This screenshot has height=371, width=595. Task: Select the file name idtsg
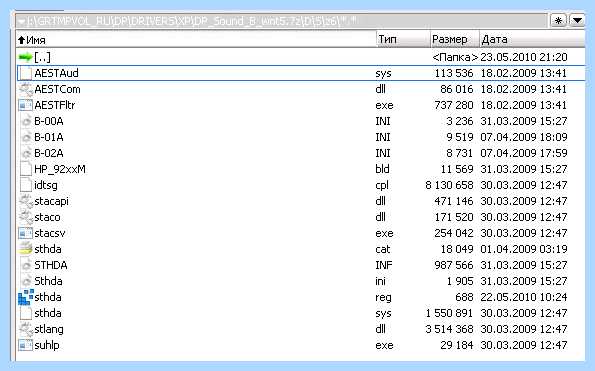(46, 186)
